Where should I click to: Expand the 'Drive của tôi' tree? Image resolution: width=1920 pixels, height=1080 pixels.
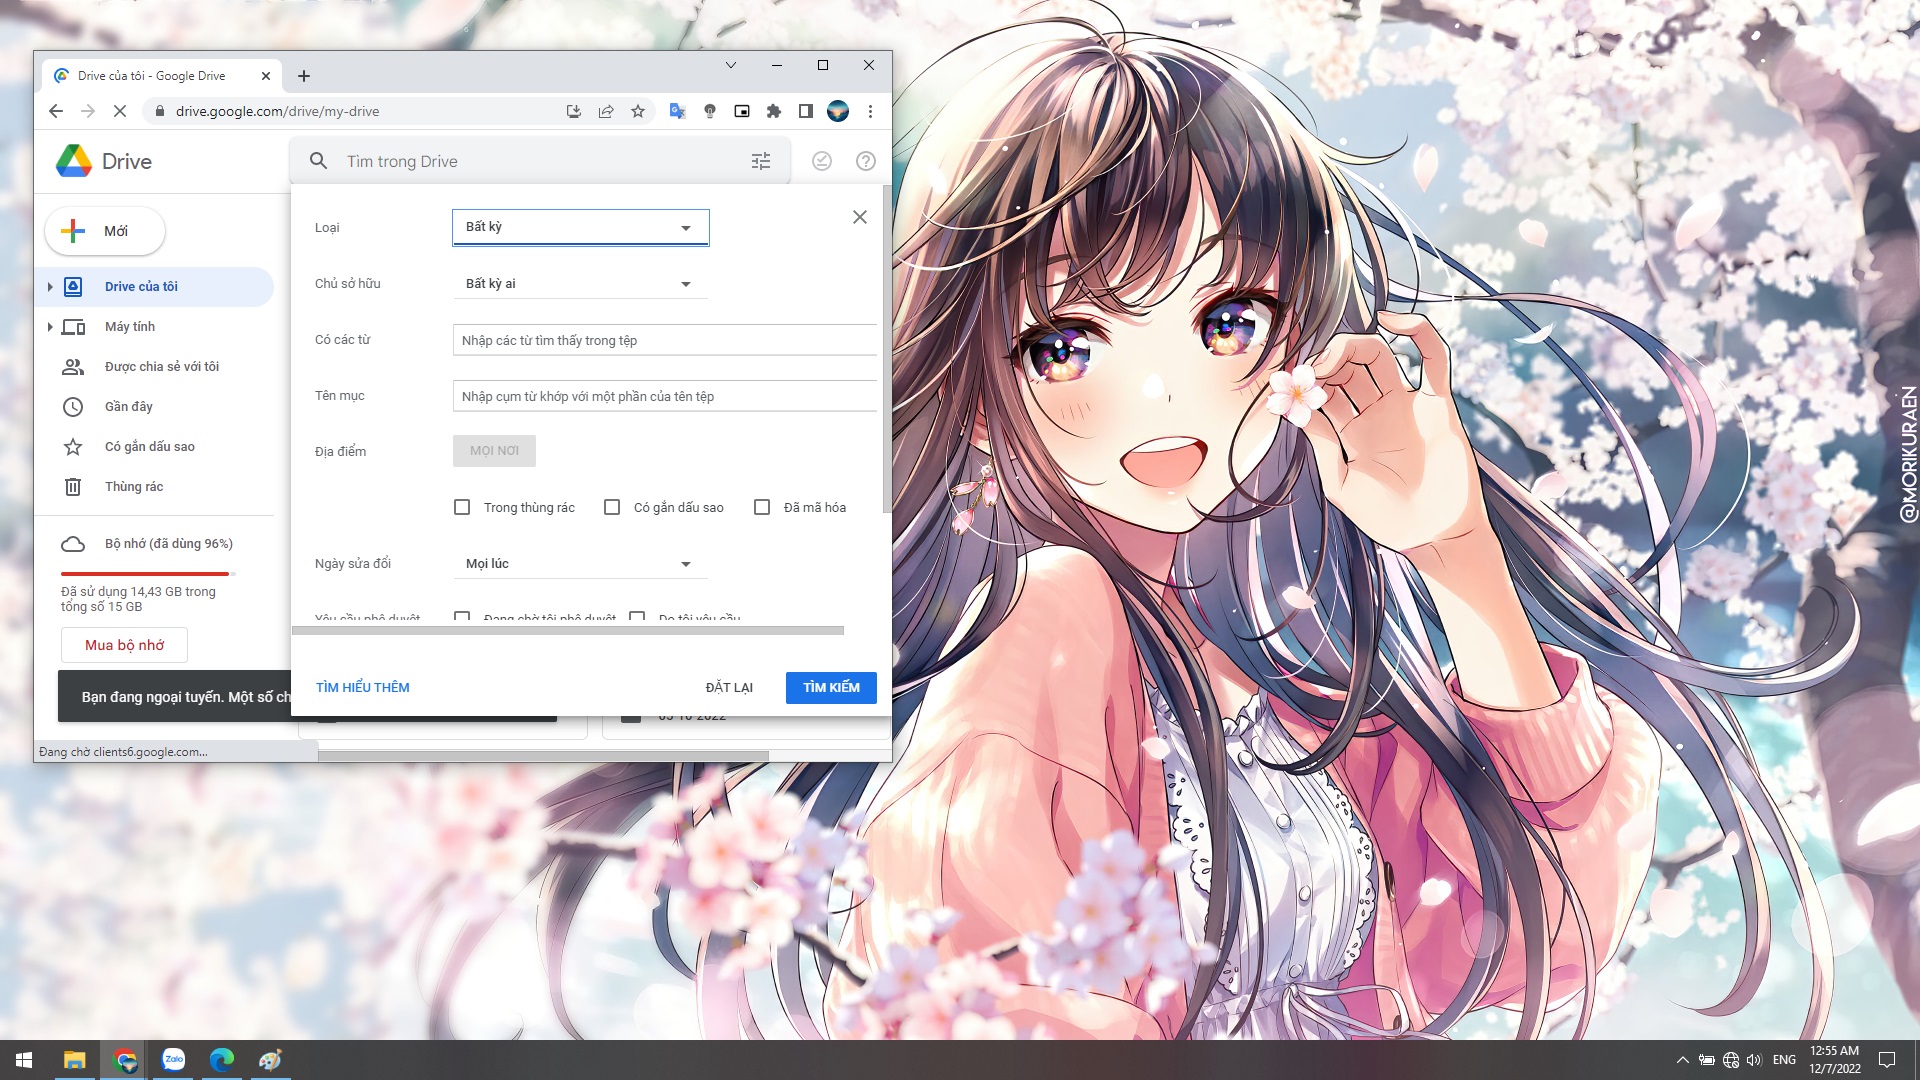point(50,287)
